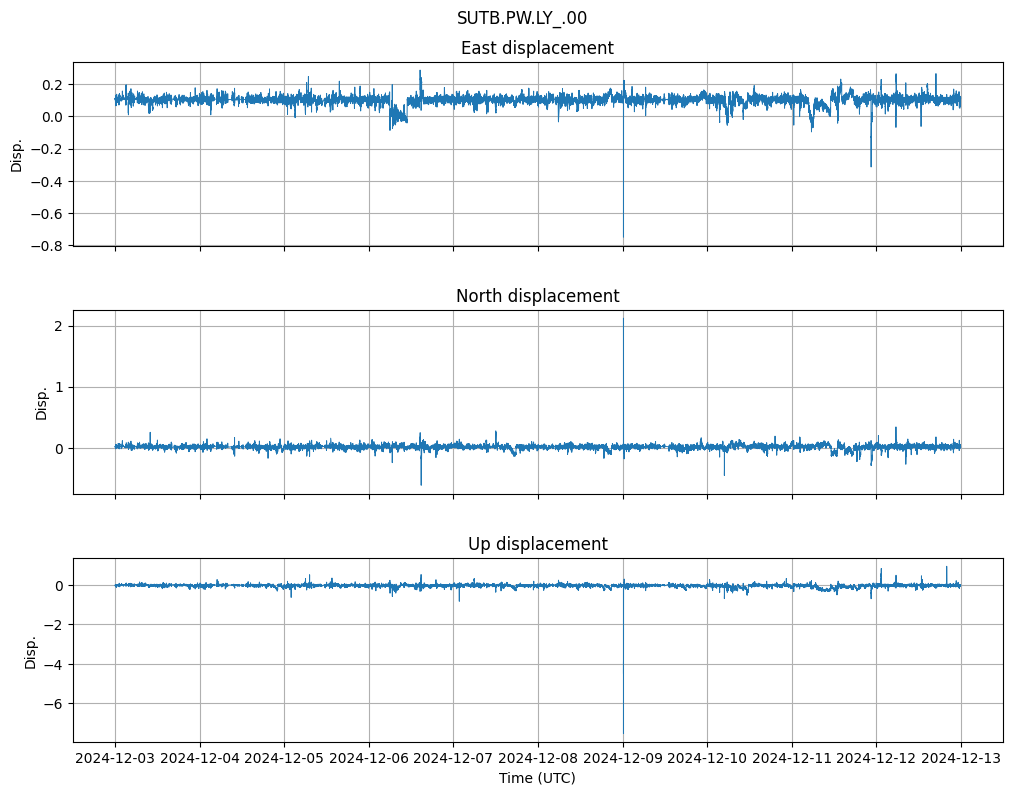This screenshot has height=795, width=1012.
Task: Click the Time (UTC) axis label
Action: (x=537, y=778)
